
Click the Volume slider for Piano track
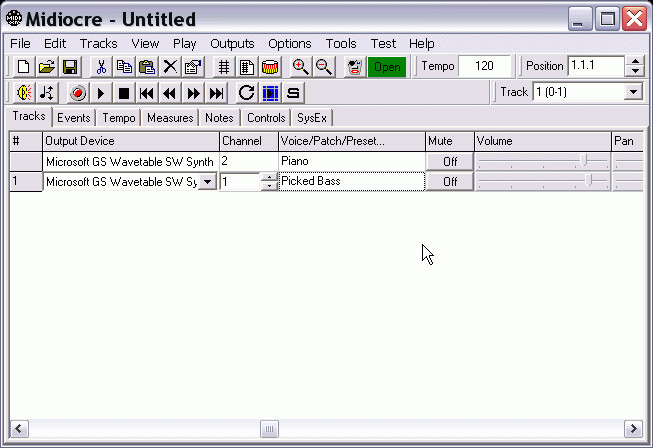[542, 161]
